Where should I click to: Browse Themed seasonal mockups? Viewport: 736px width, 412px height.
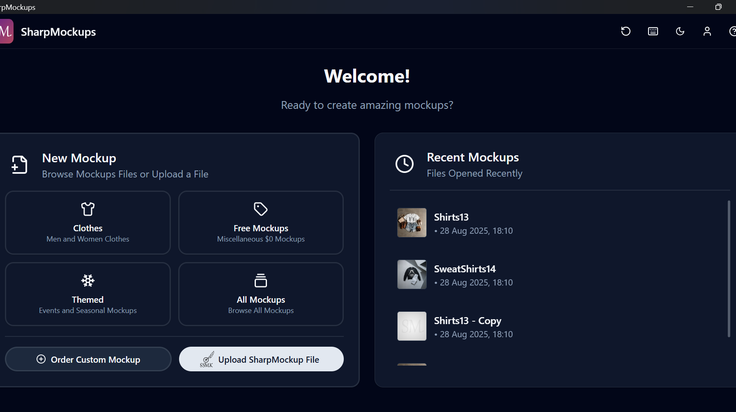88,294
